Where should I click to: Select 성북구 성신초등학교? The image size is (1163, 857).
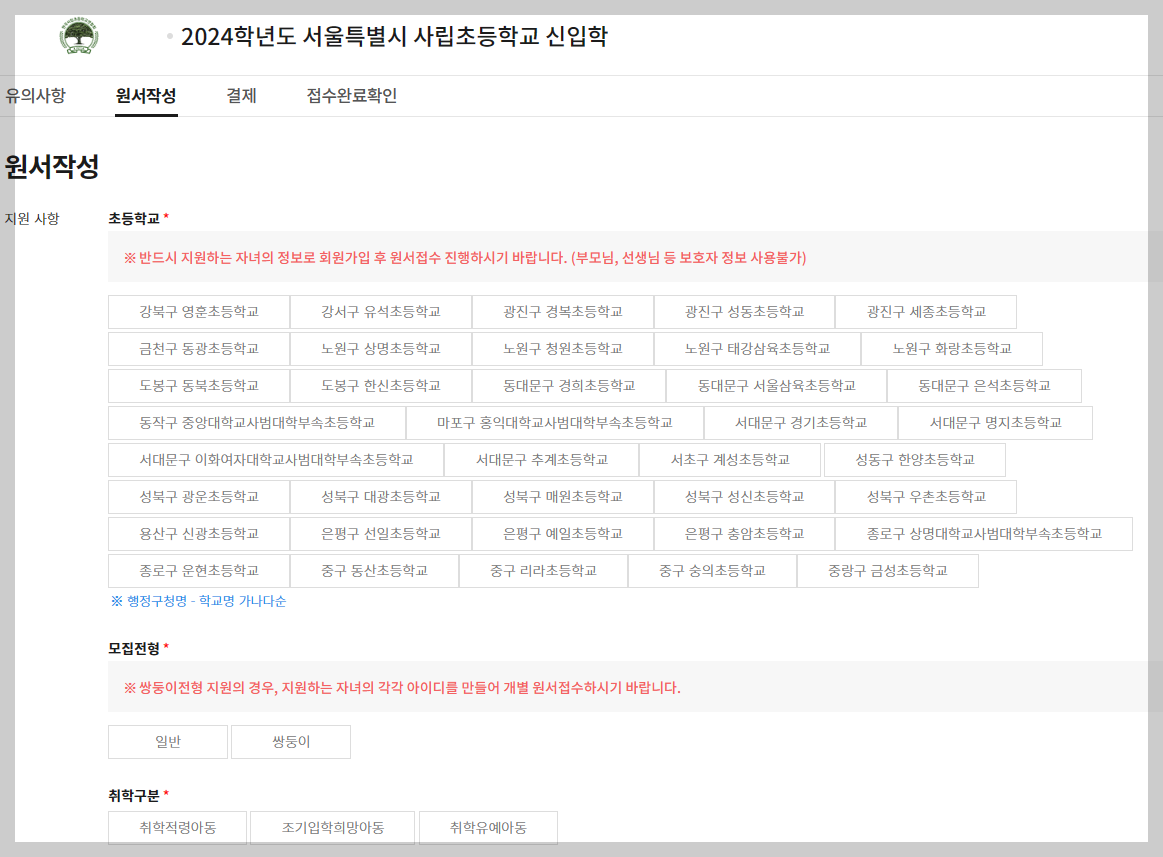click(744, 497)
